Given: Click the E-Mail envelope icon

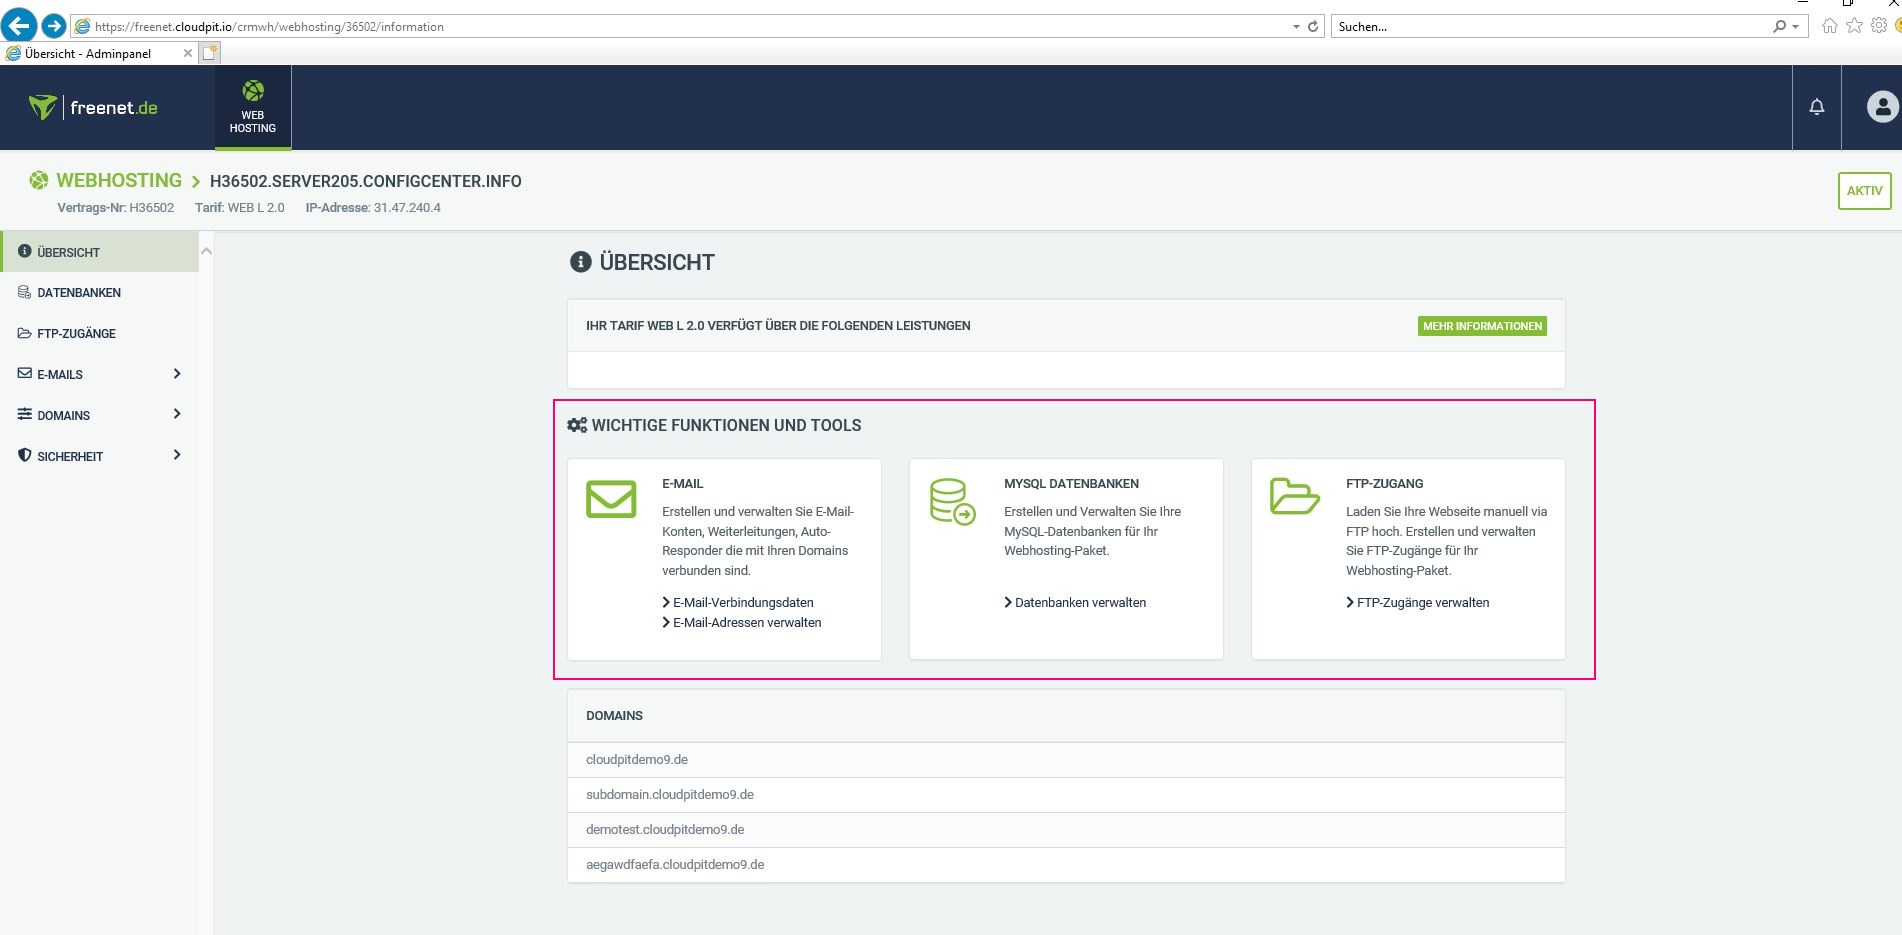Looking at the screenshot, I should [x=610, y=498].
